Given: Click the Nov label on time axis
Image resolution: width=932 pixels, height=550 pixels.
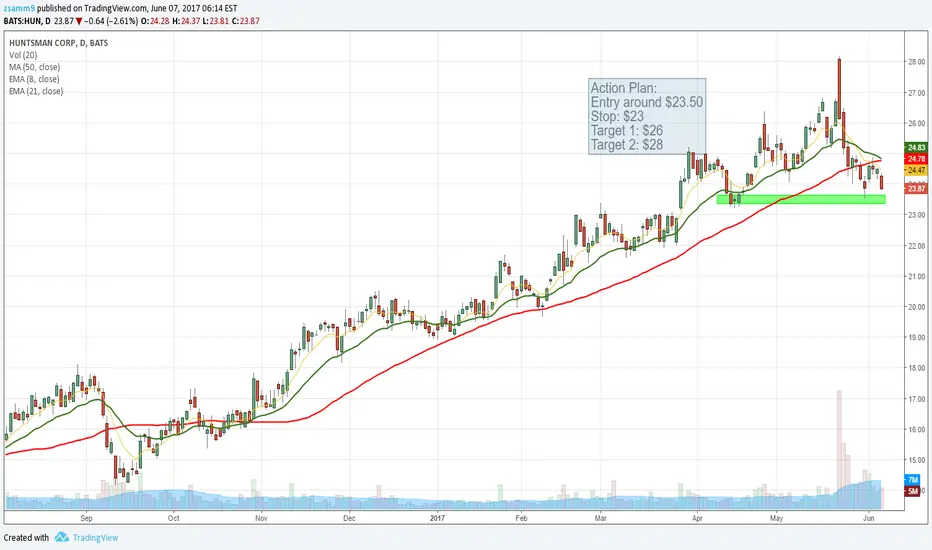Looking at the screenshot, I should tap(261, 518).
